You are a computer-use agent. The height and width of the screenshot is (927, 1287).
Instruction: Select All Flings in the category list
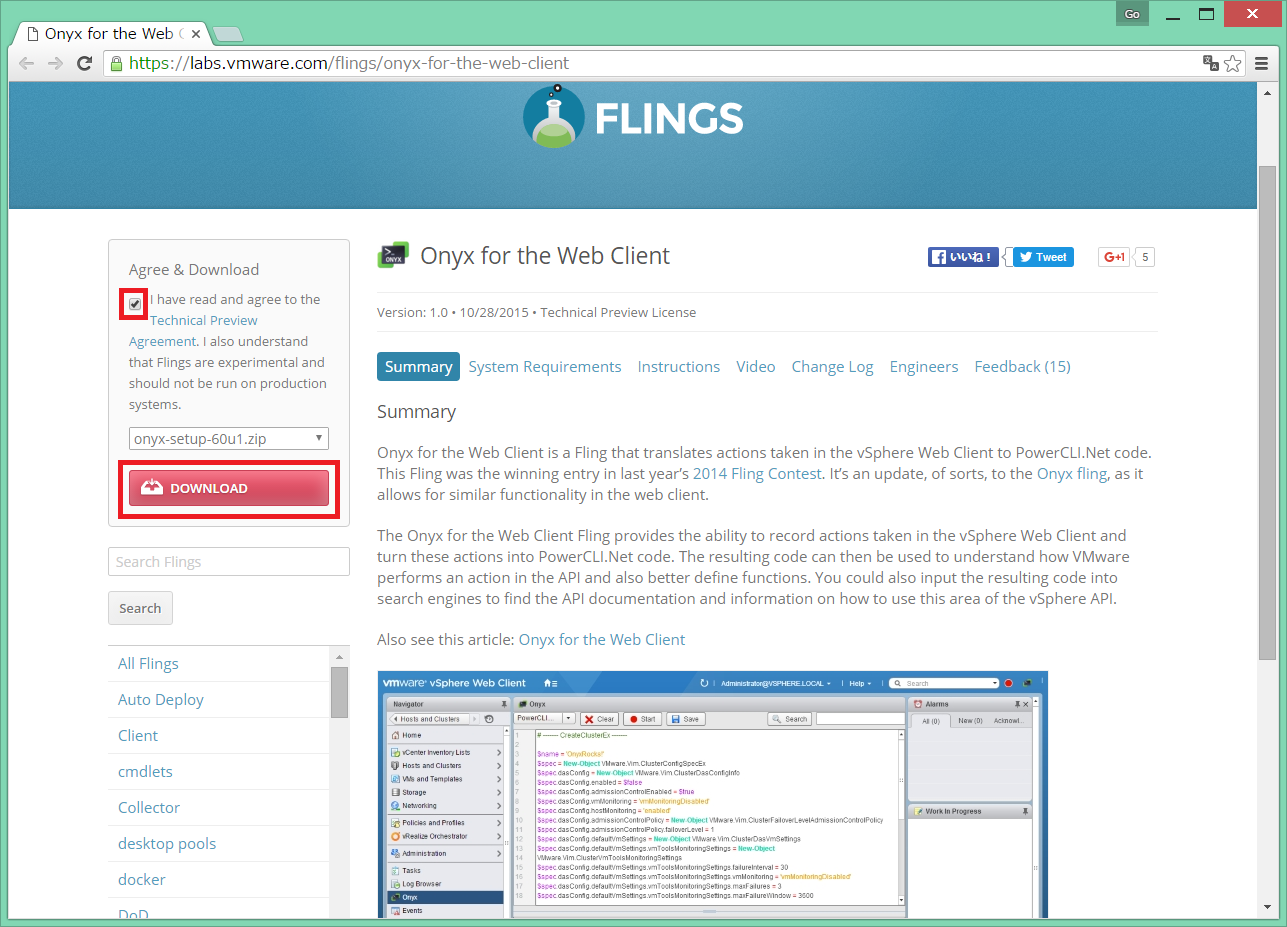click(148, 664)
